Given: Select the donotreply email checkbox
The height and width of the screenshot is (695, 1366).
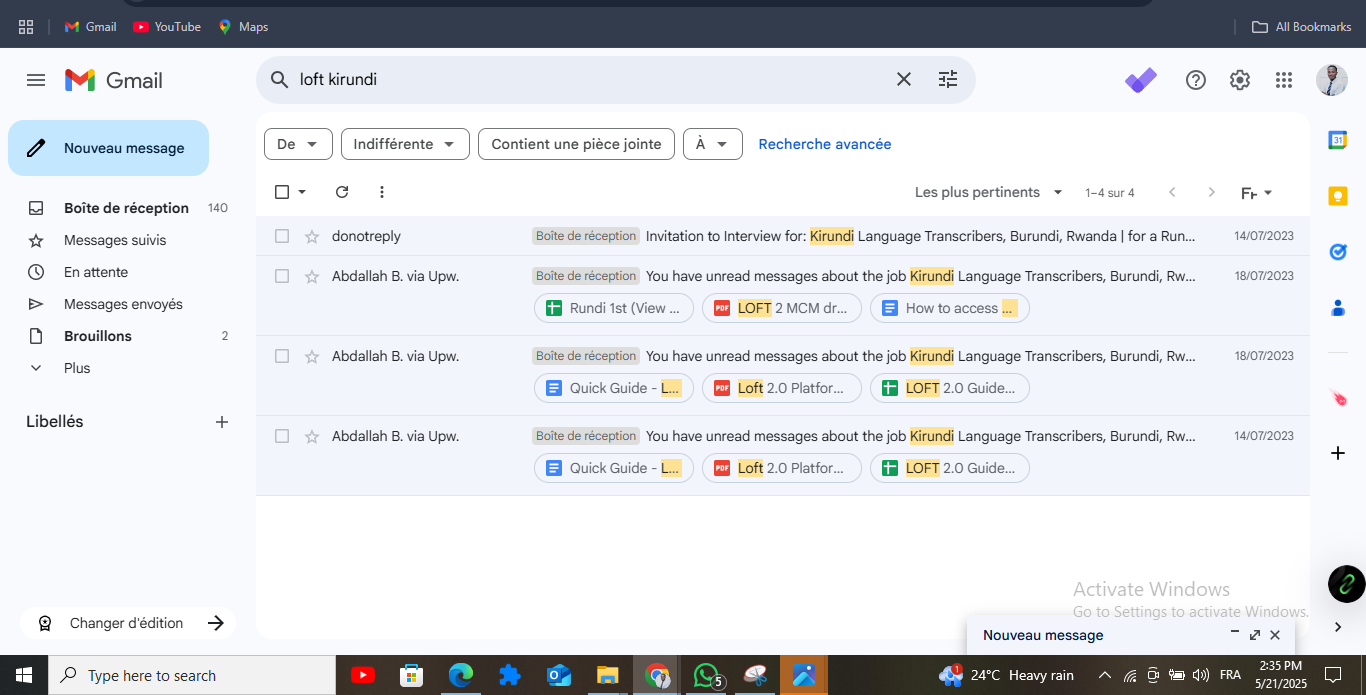Looking at the screenshot, I should (282, 236).
